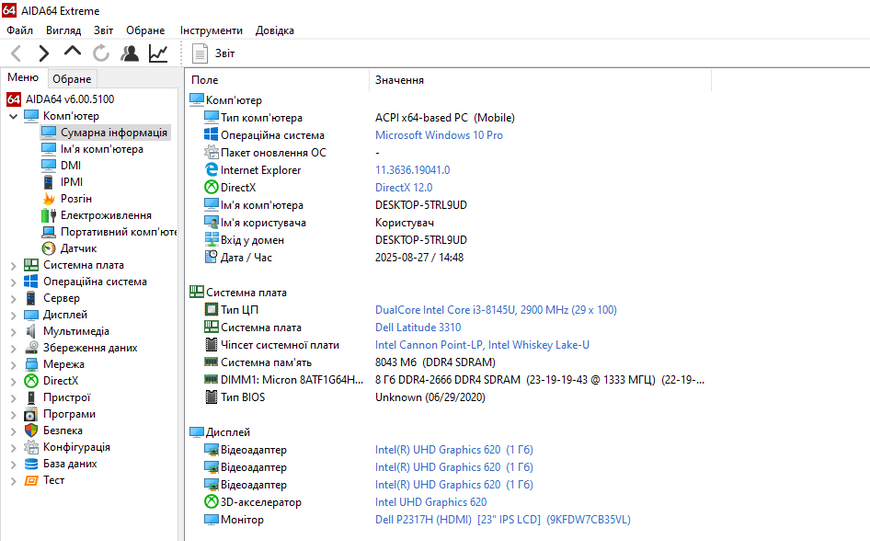The height and width of the screenshot is (541, 870).
Task: Switch to the Обране tab in sidebar
Action: [x=72, y=79]
